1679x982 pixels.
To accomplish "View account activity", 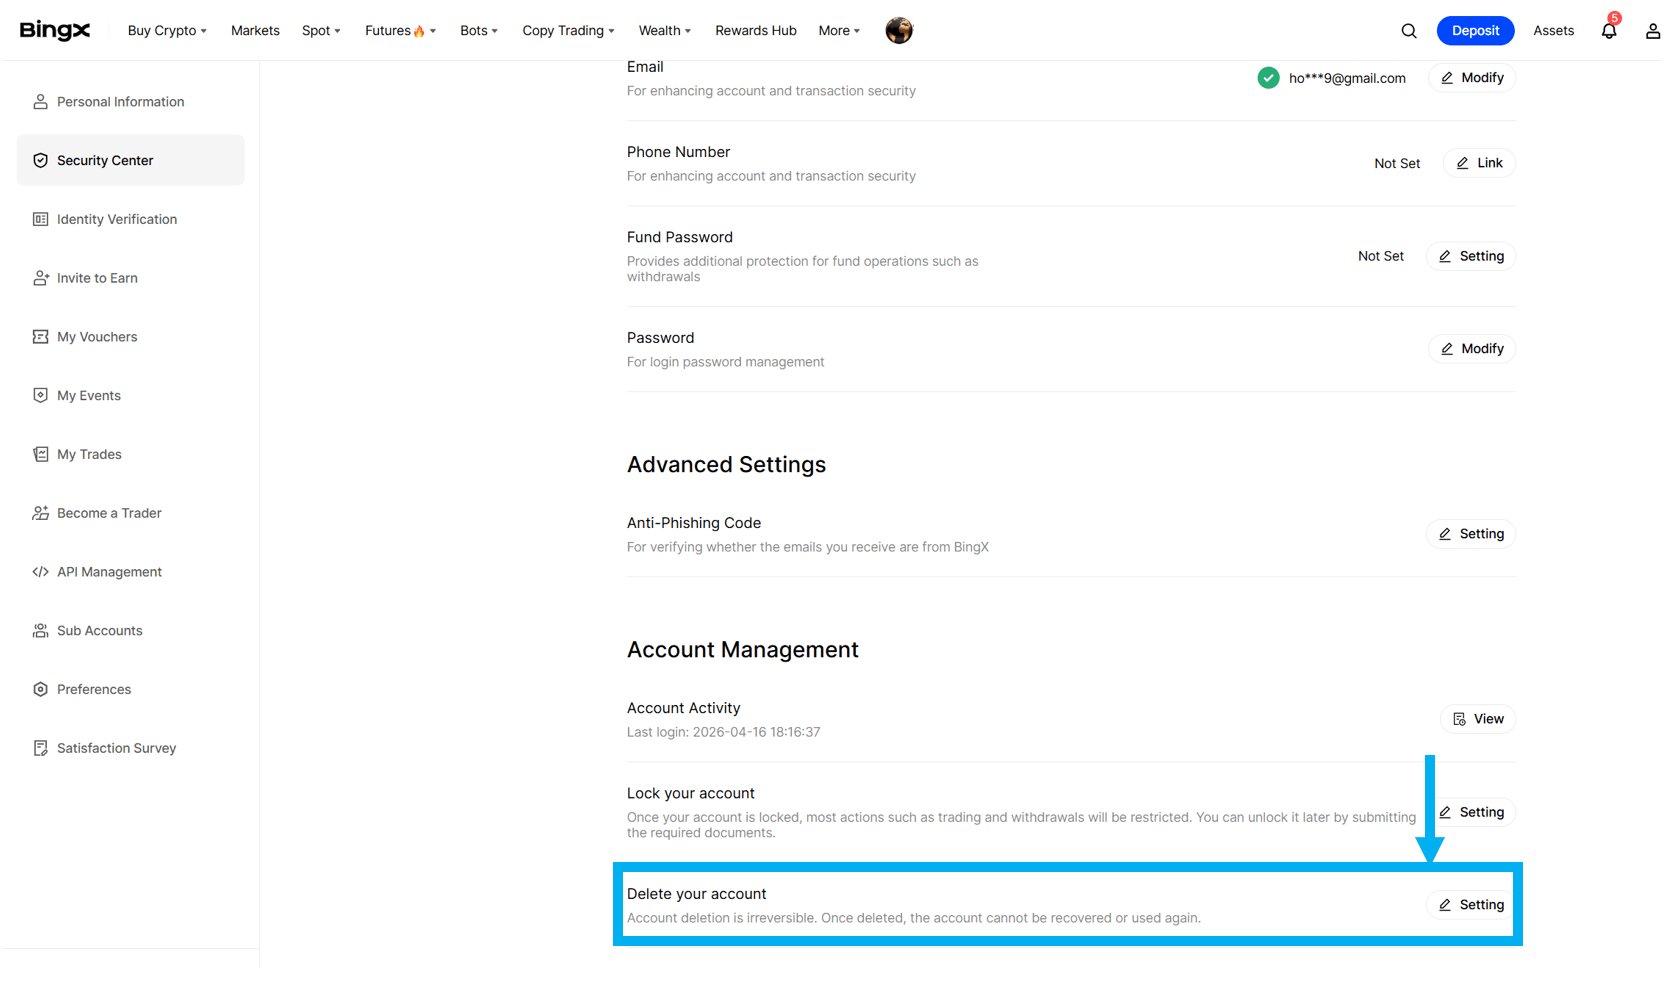I will [1478, 719].
